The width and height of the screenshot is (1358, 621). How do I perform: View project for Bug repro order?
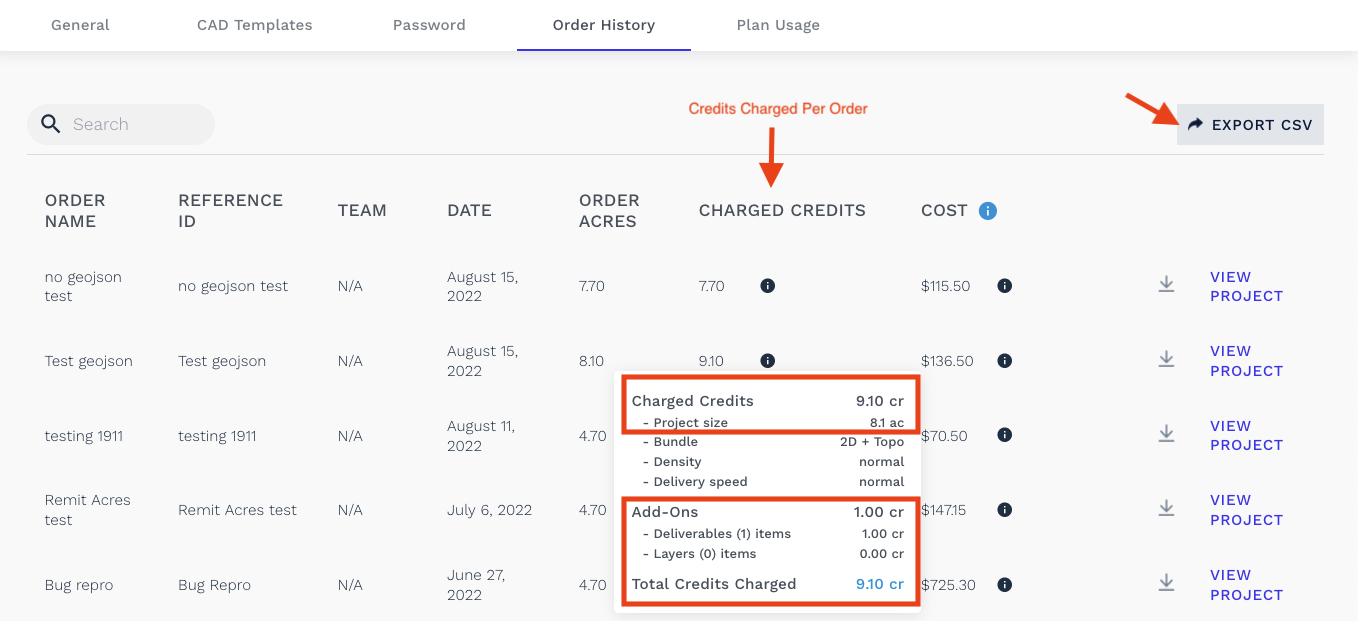tap(1246, 585)
